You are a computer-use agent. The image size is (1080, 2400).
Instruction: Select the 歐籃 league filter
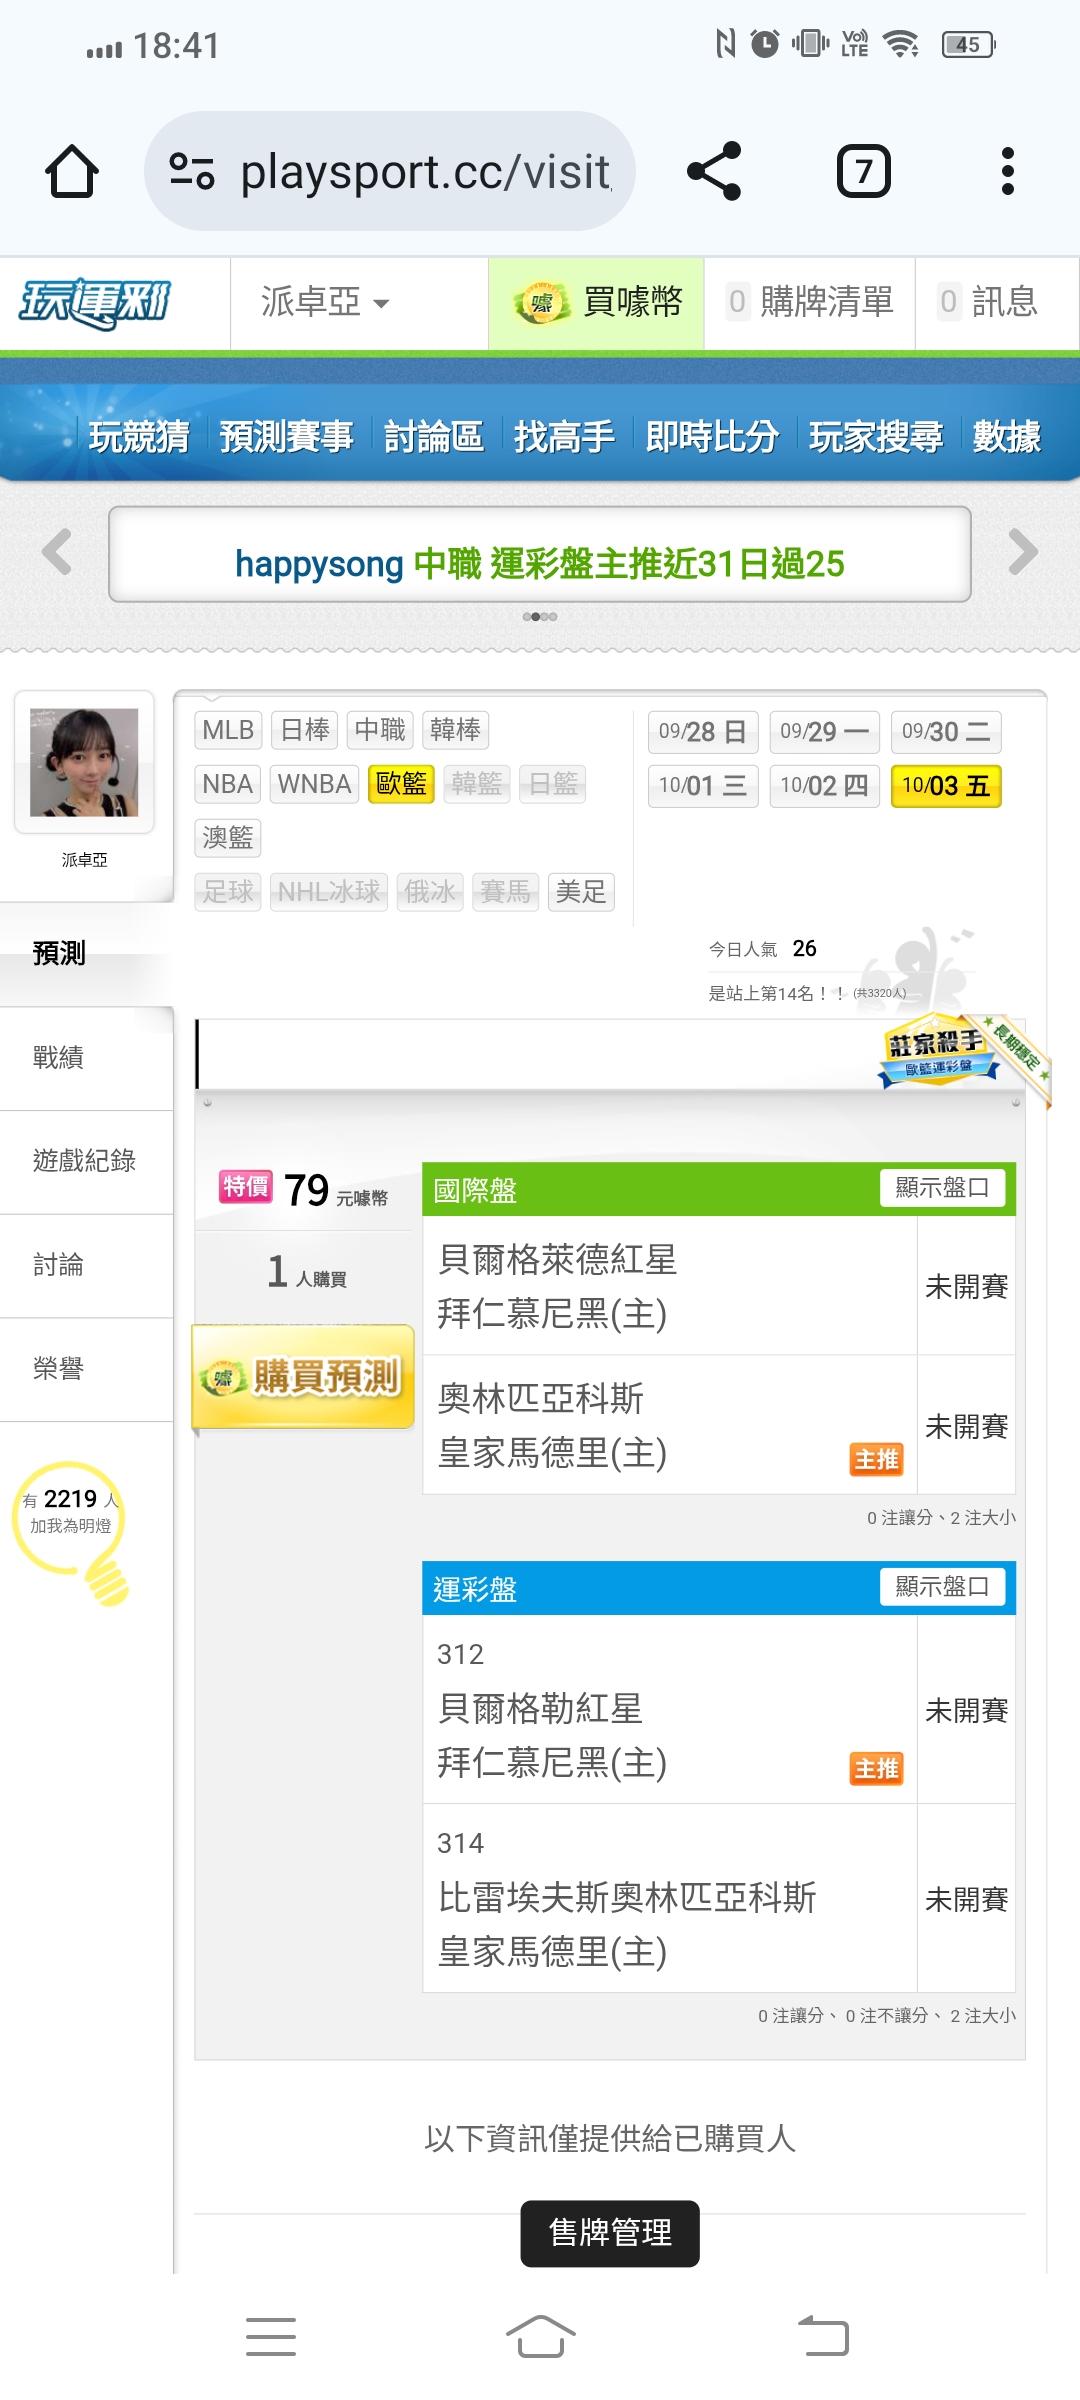click(x=401, y=784)
